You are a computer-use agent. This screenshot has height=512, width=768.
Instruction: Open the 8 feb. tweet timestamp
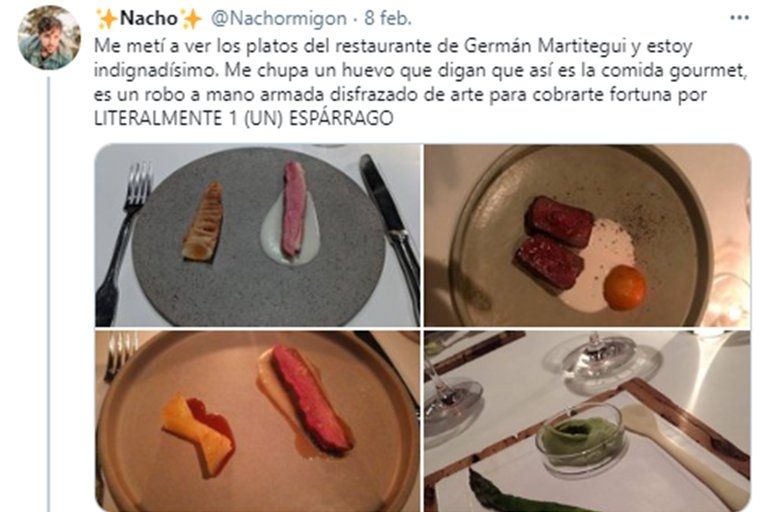pyautogui.click(x=388, y=19)
